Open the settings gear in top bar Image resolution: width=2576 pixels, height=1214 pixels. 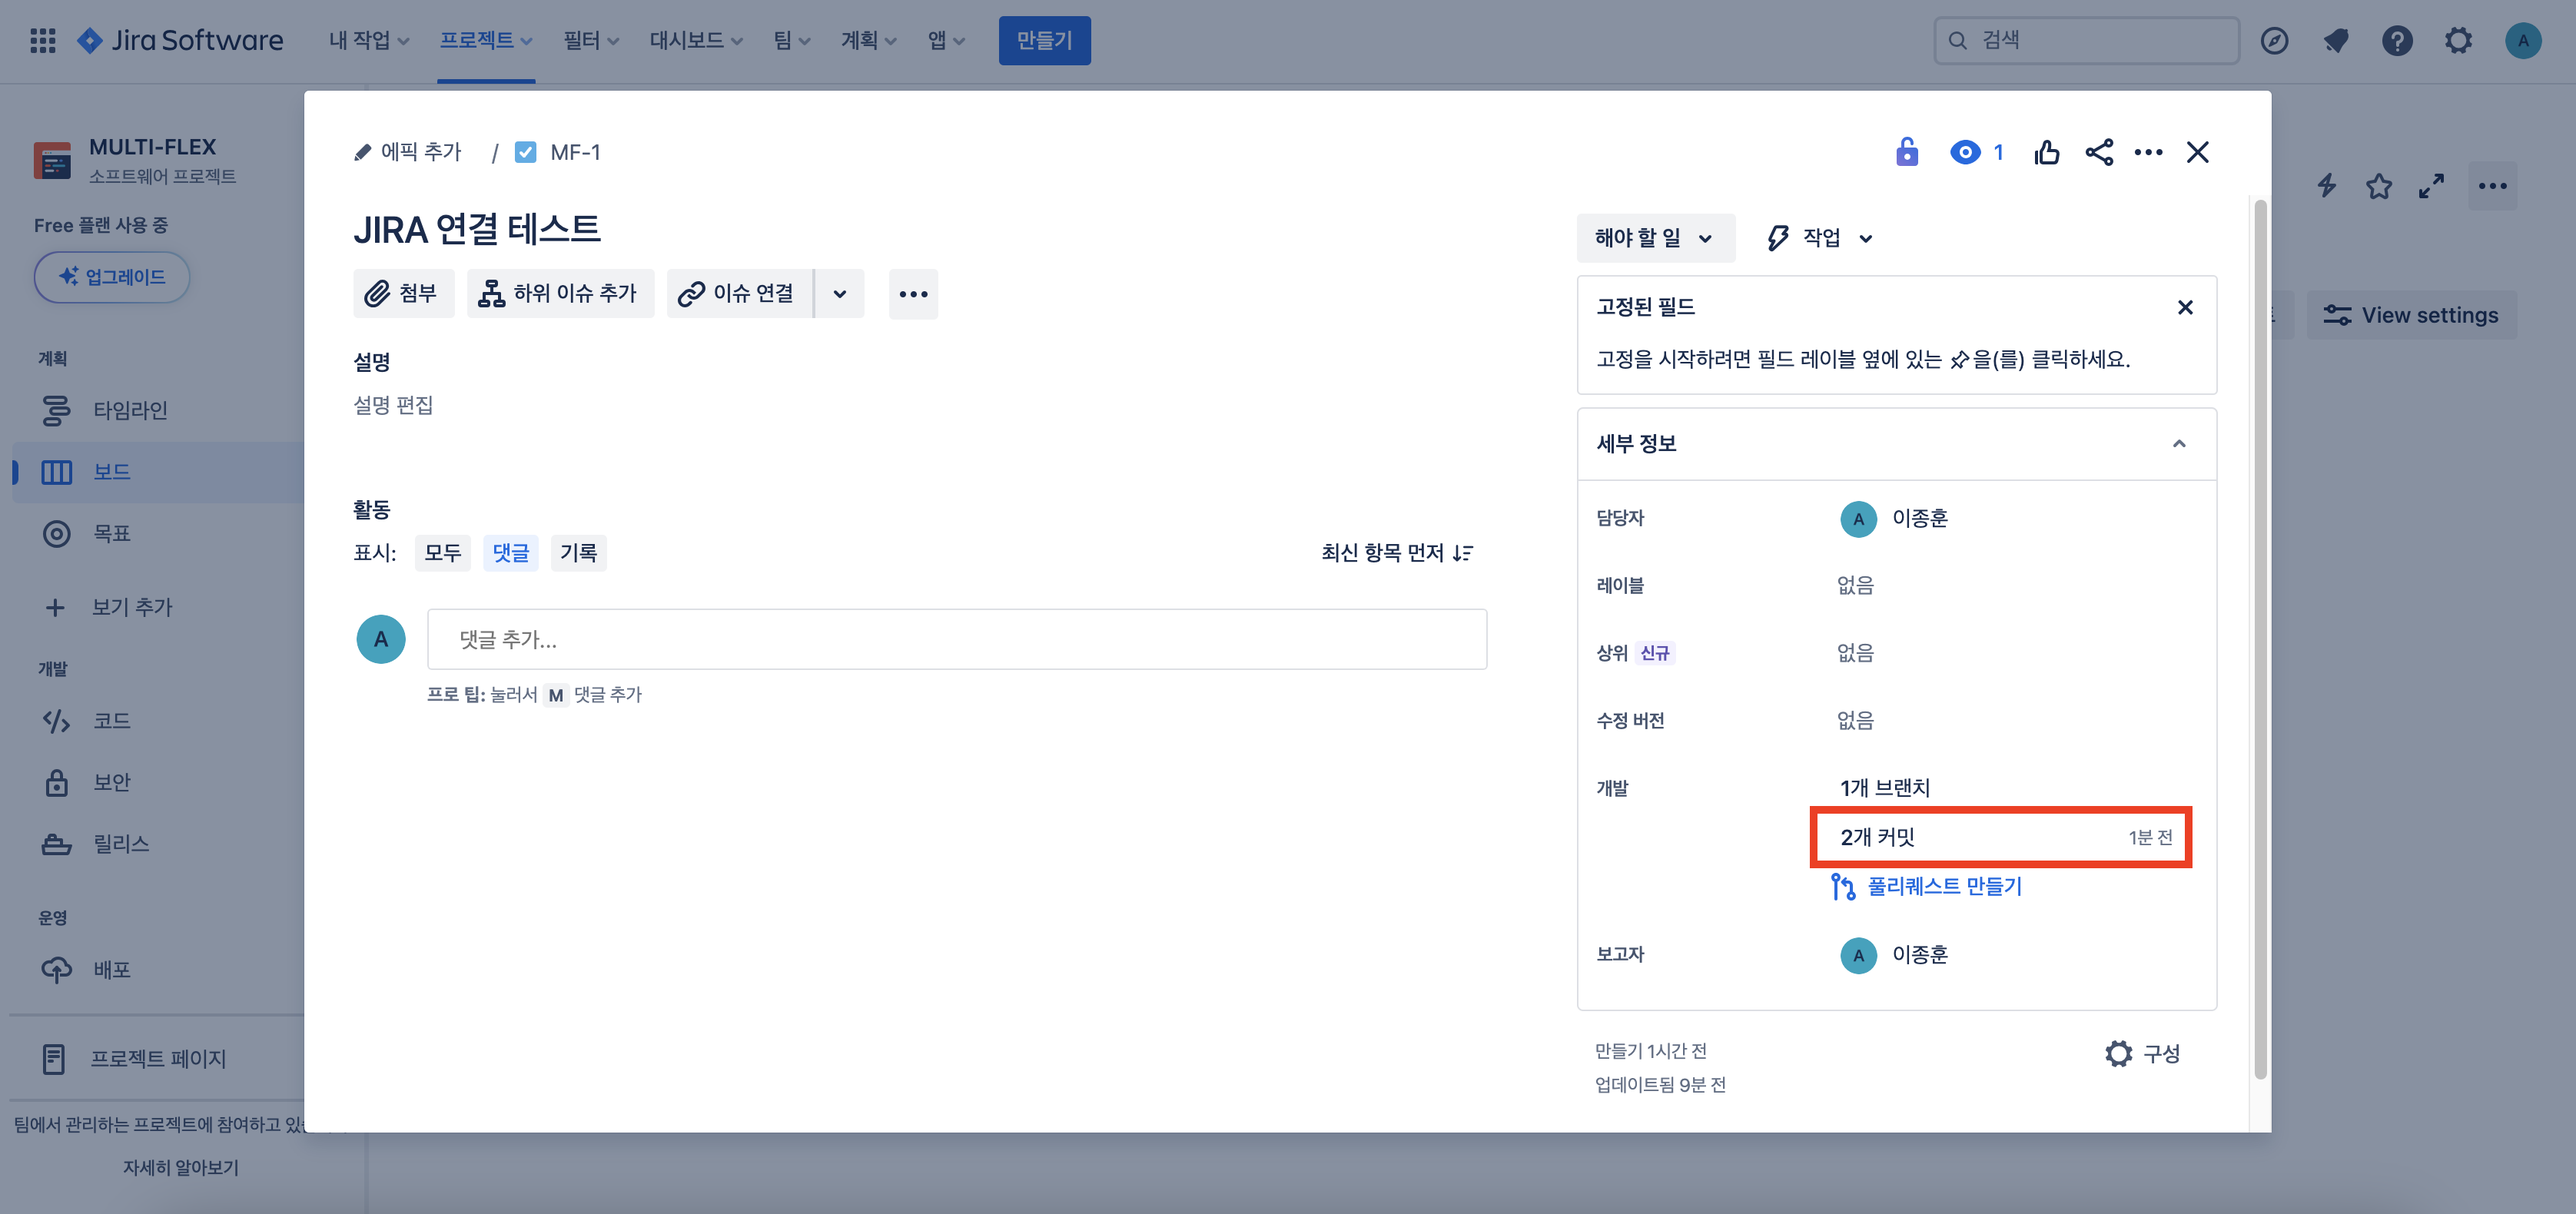tap(2458, 41)
